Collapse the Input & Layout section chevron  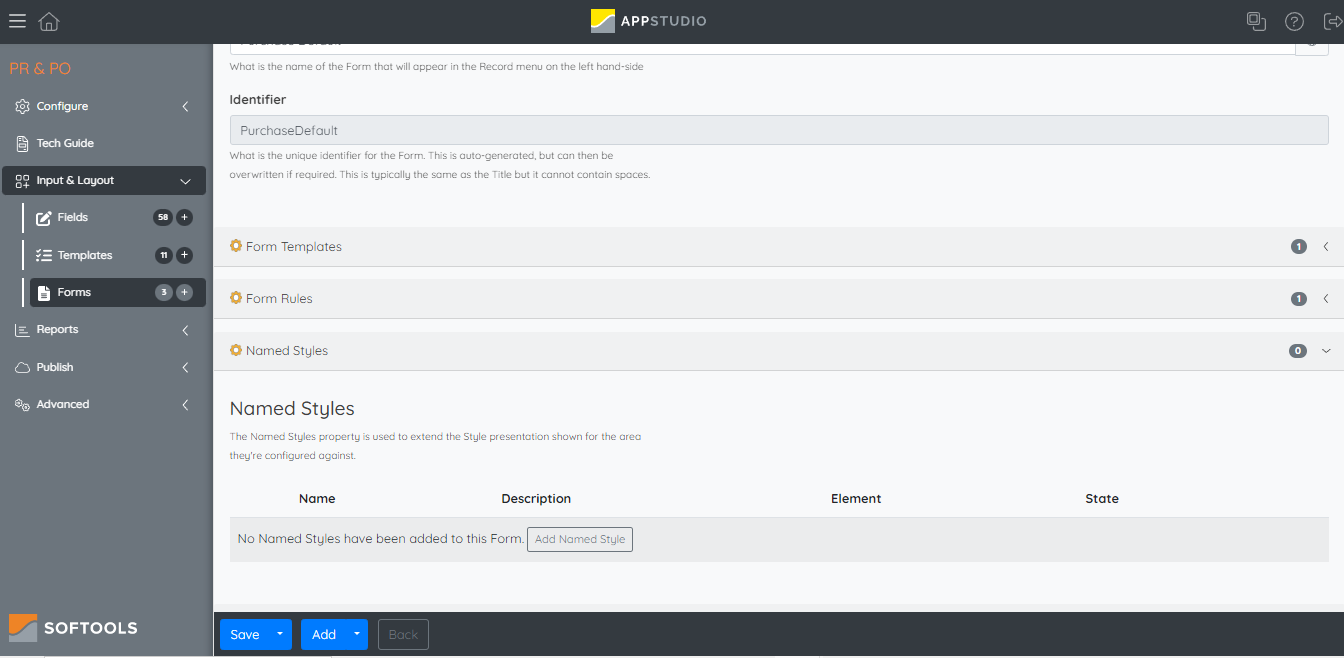[185, 181]
